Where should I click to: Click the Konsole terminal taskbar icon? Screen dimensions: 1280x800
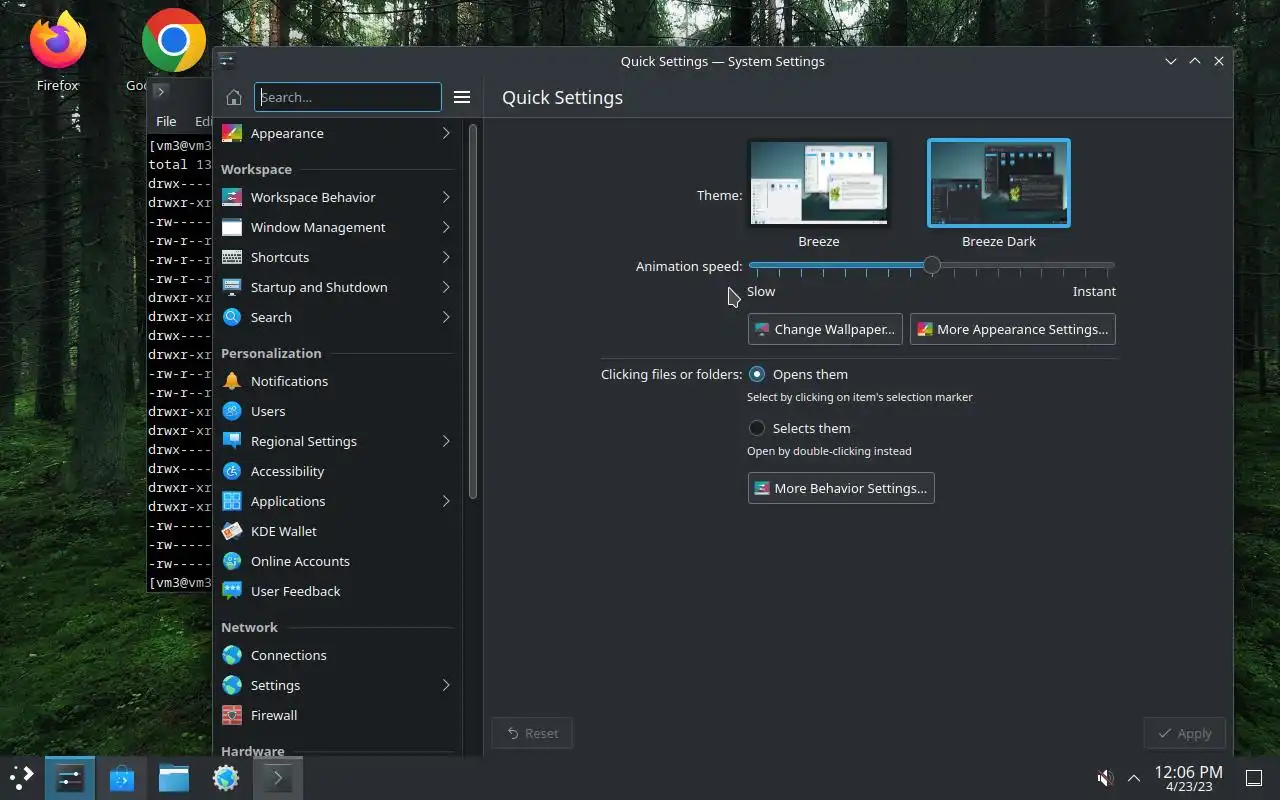[278, 777]
